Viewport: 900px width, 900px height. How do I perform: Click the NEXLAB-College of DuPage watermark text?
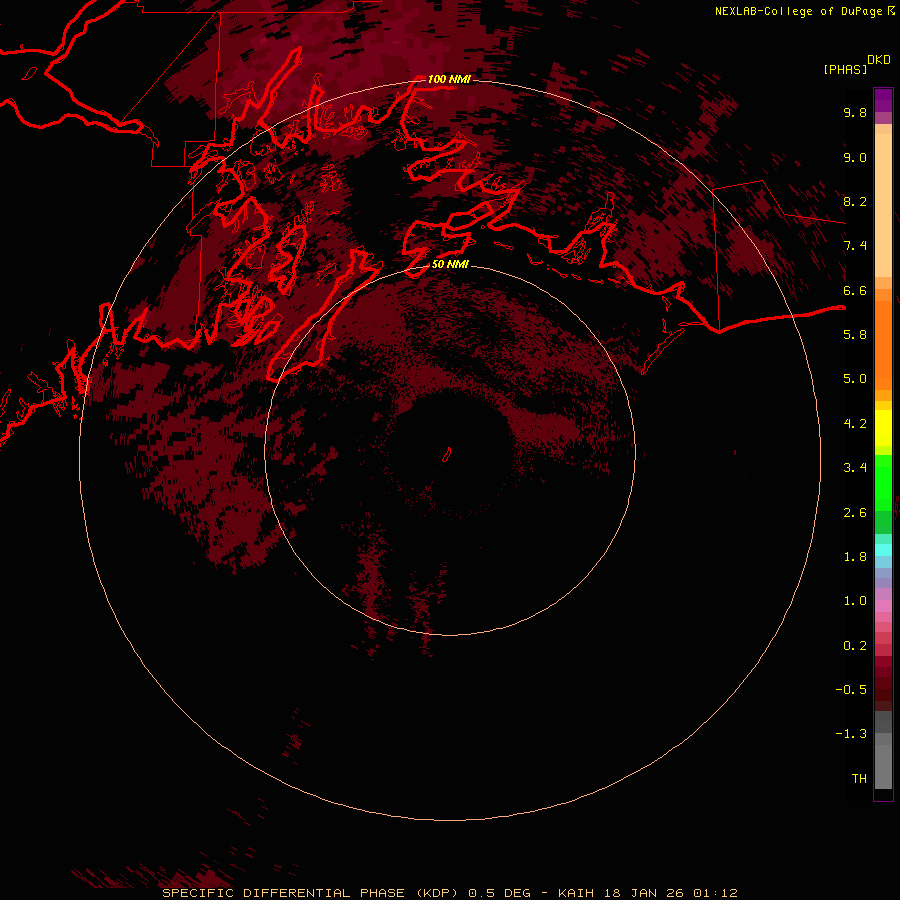tap(798, 11)
